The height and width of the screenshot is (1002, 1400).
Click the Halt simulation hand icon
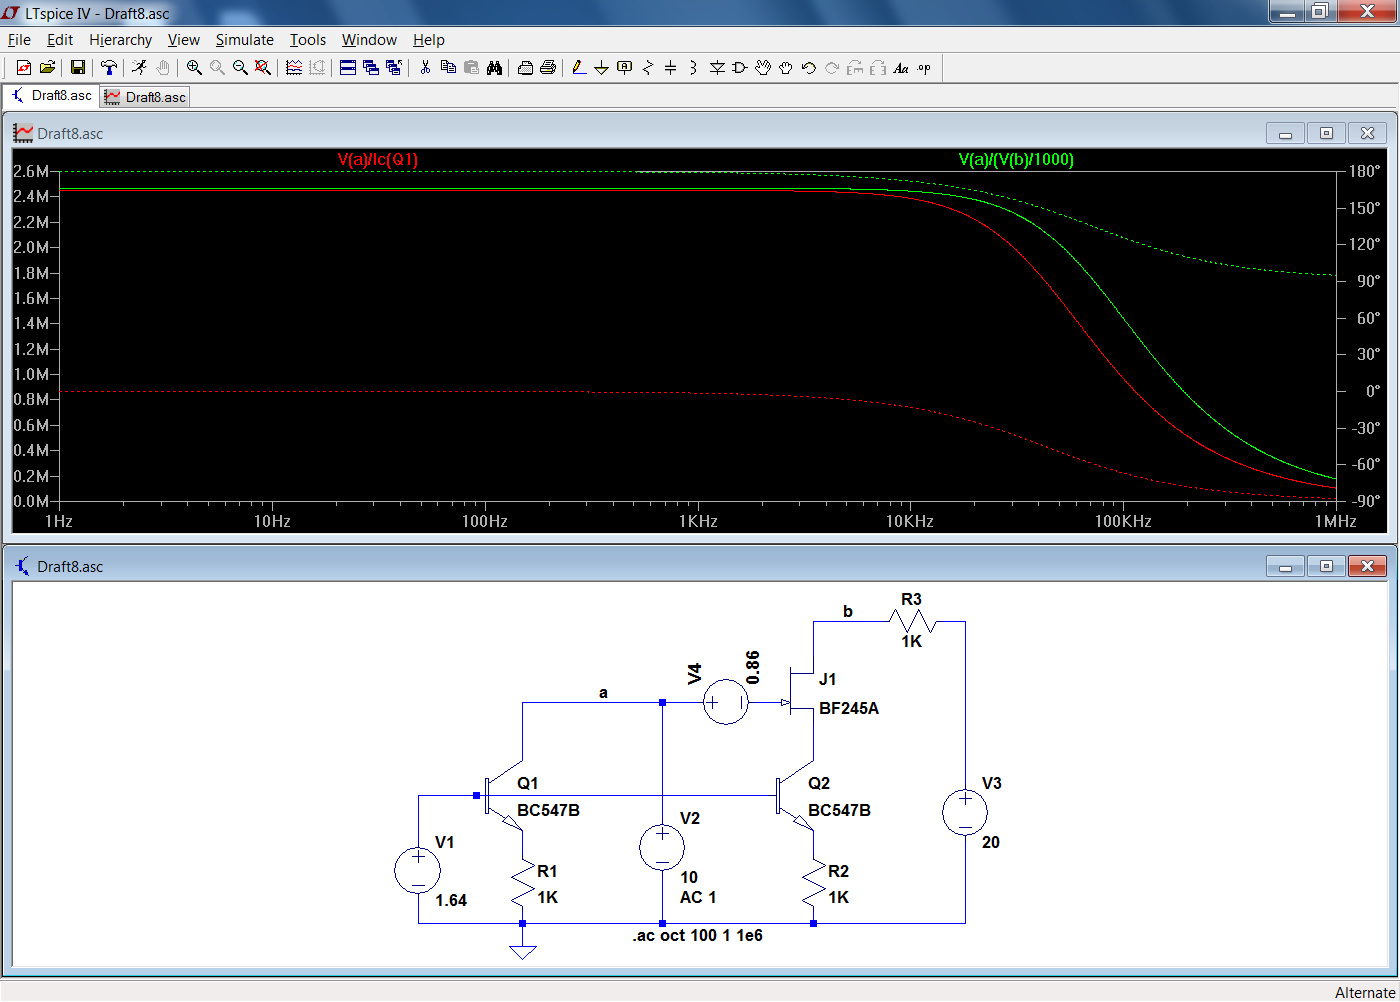pos(163,67)
